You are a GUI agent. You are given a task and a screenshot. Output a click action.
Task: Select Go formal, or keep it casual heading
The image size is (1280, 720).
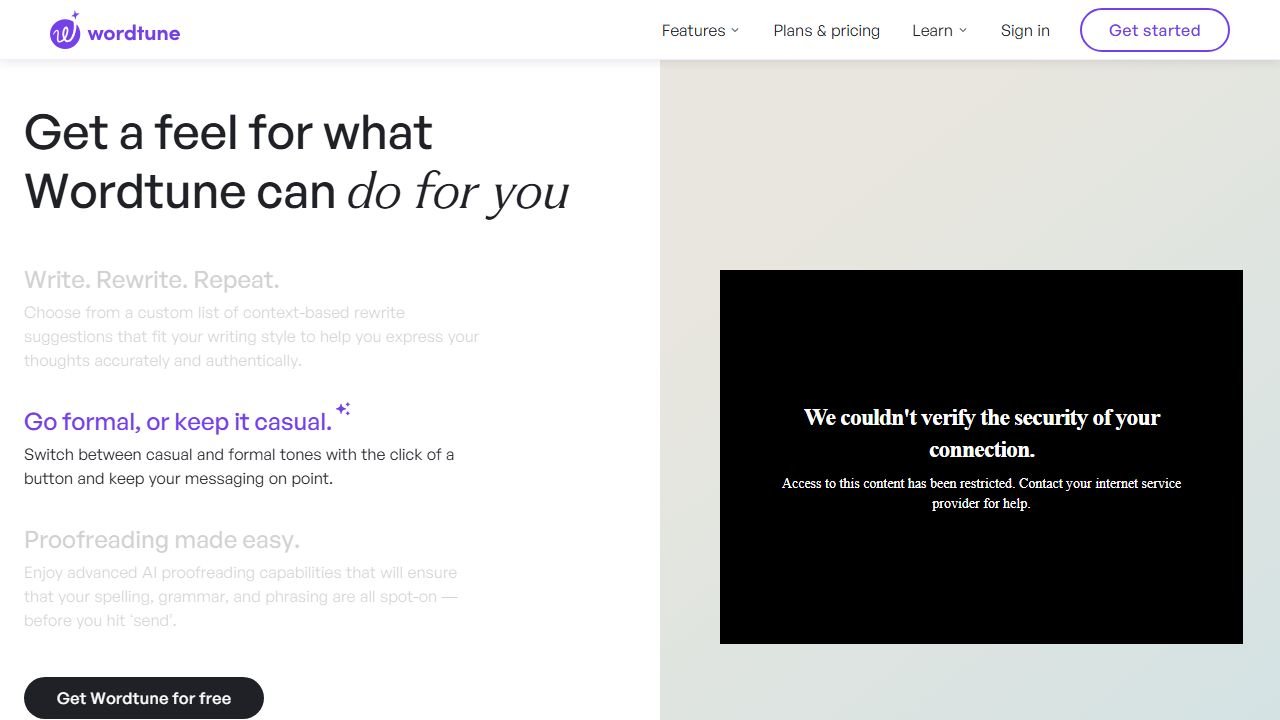coord(178,421)
